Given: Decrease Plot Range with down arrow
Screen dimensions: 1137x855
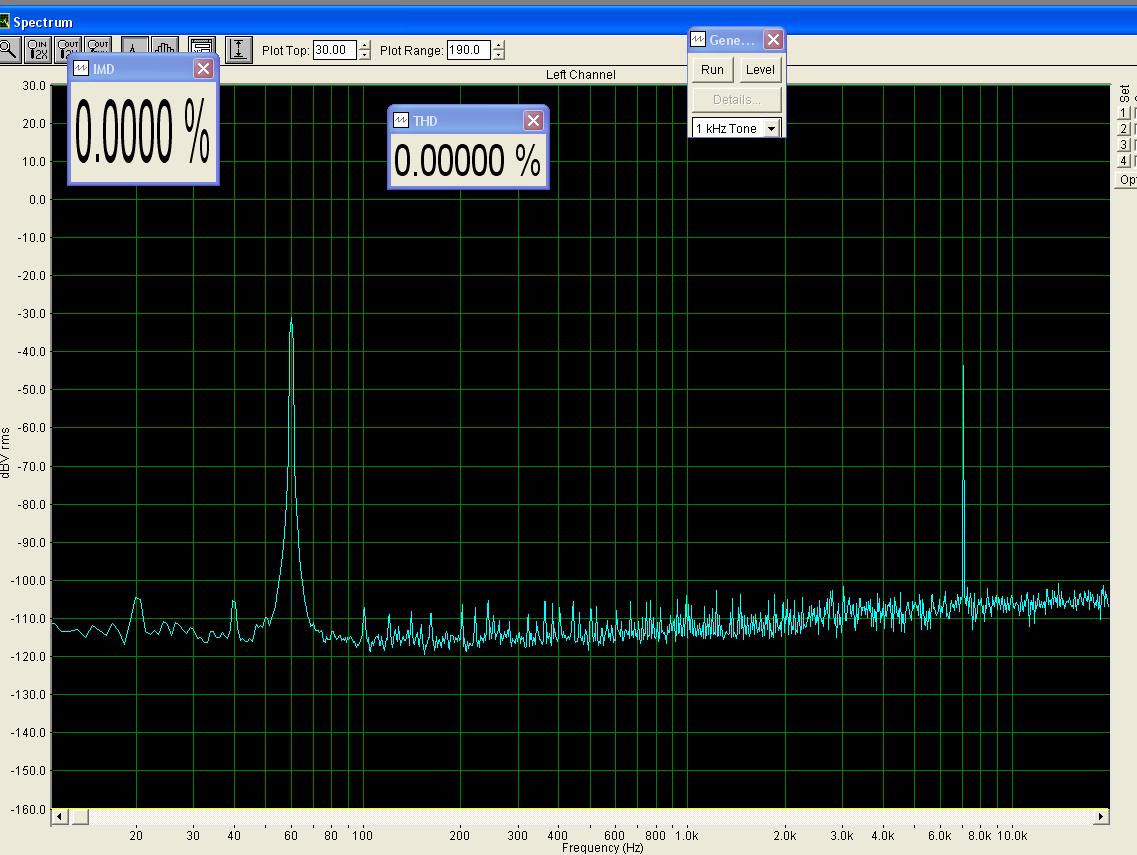Looking at the screenshot, I should tap(499, 55).
